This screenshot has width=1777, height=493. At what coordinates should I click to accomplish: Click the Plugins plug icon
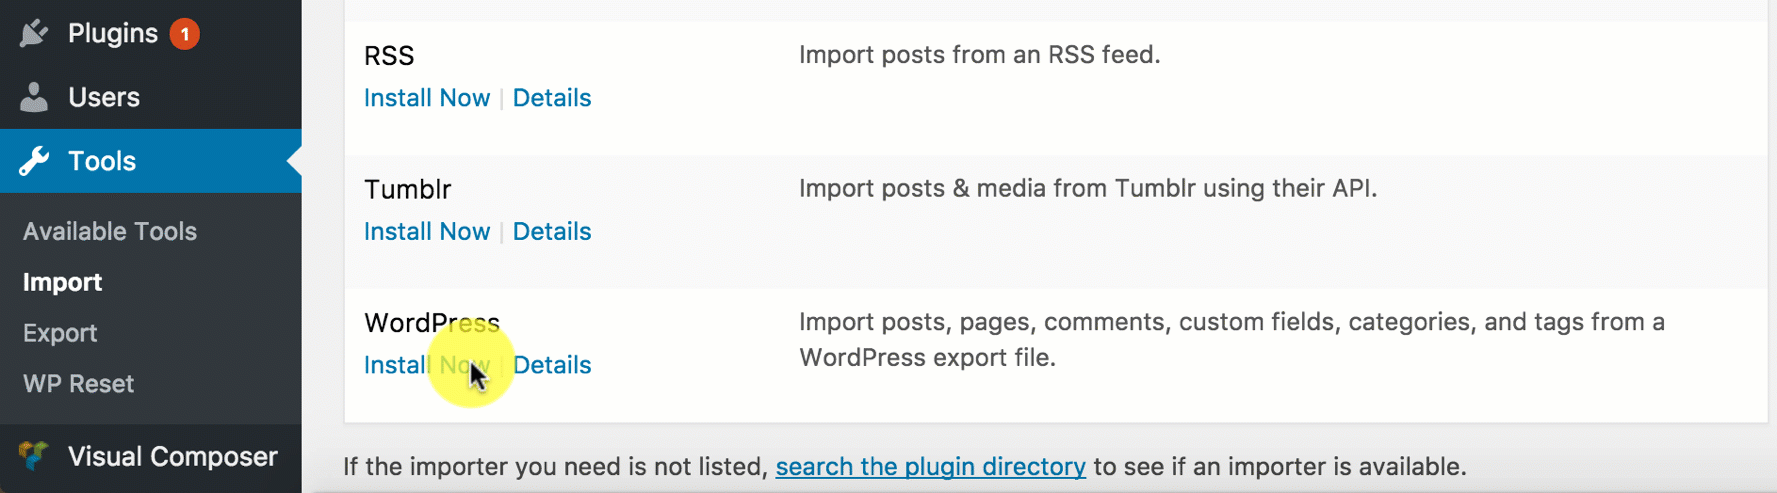click(34, 33)
